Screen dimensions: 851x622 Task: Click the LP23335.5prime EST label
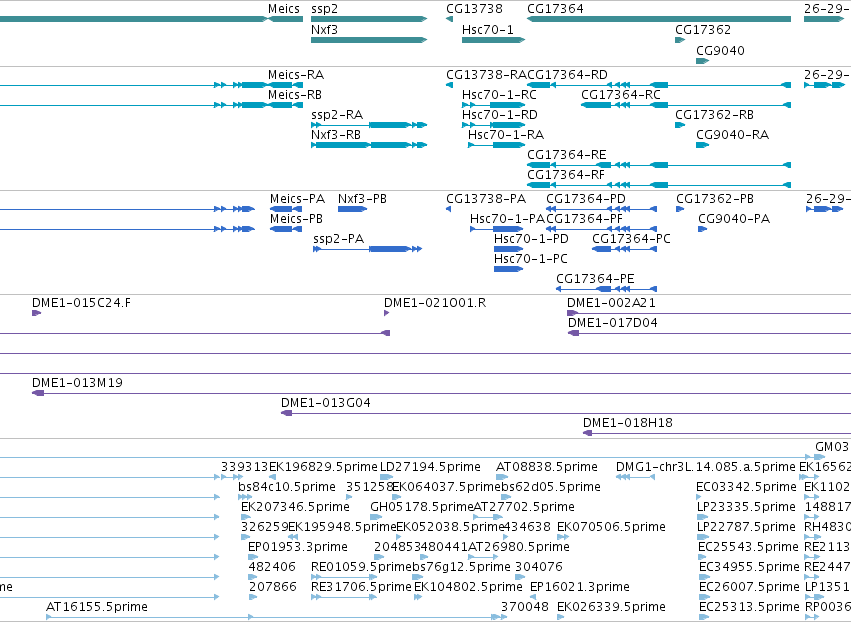pyautogui.click(x=746, y=507)
